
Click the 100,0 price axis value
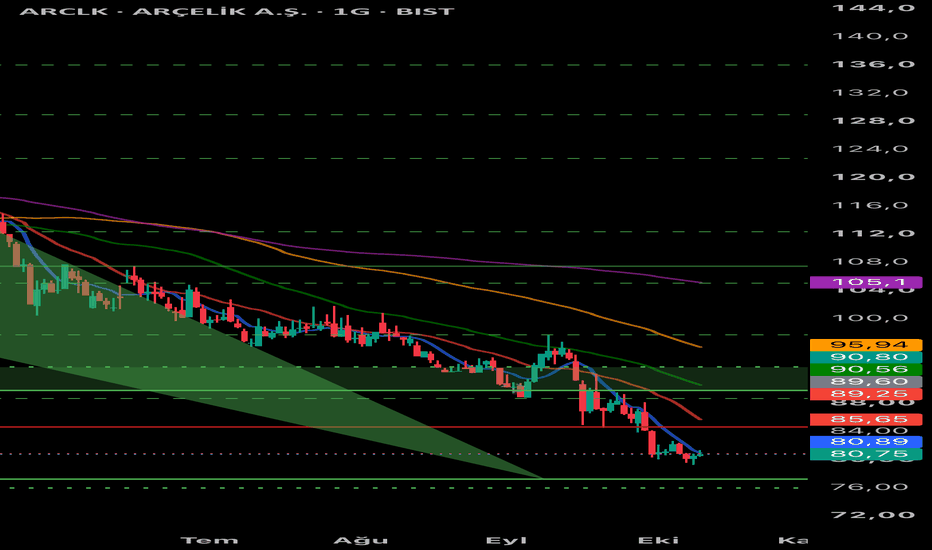[871, 318]
